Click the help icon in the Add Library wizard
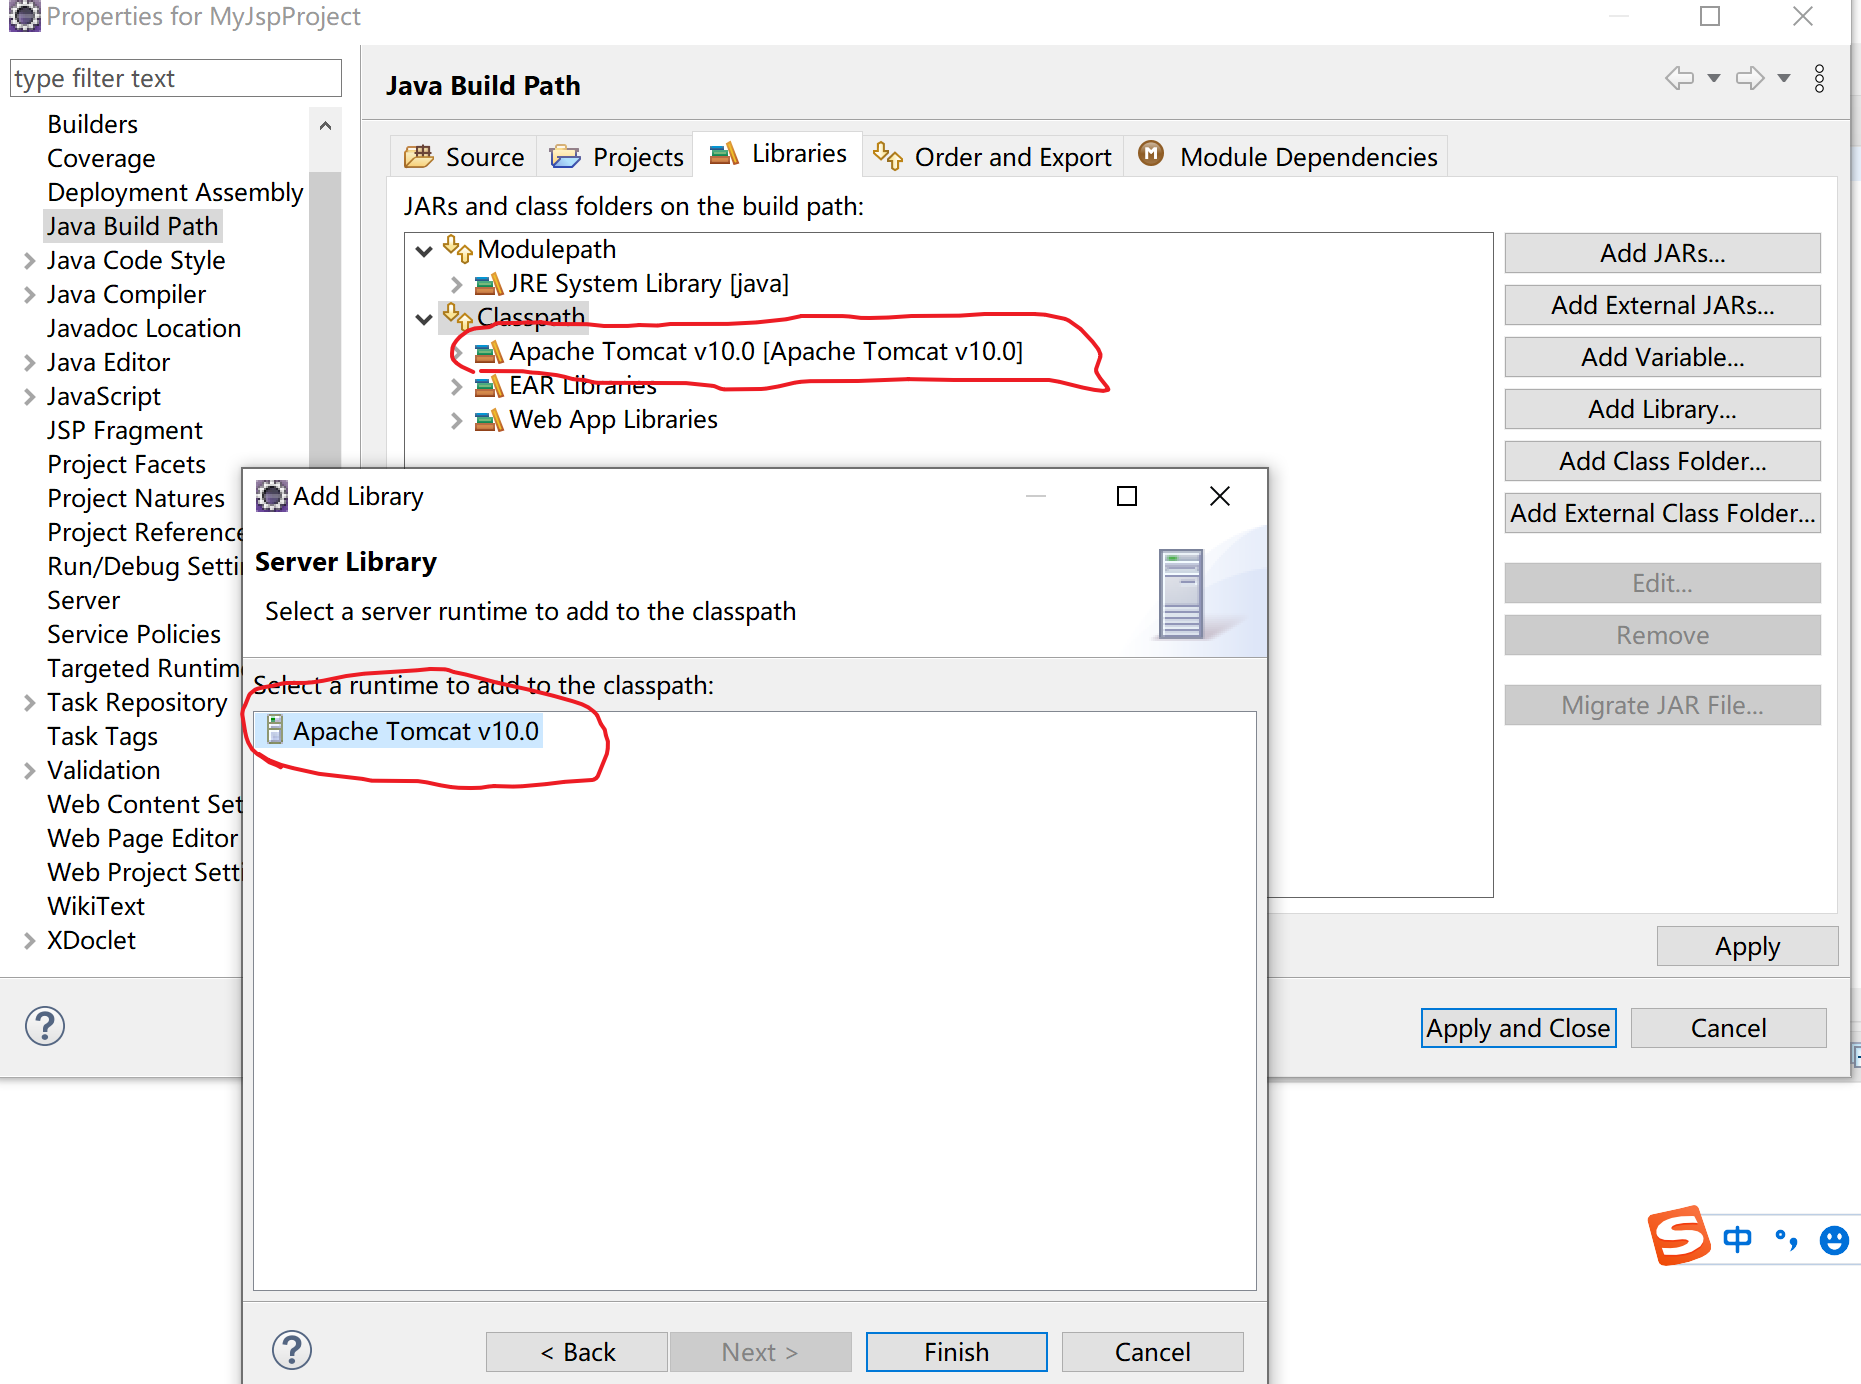Image resolution: width=1861 pixels, height=1384 pixels. 291,1349
